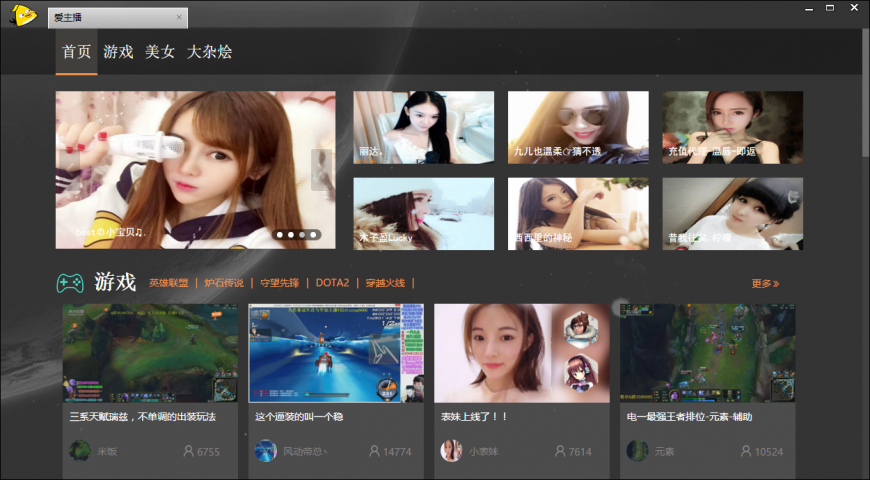Screen dimensions: 870x480
Task: Open the 丽达 streamer thumbnail
Action: click(423, 127)
